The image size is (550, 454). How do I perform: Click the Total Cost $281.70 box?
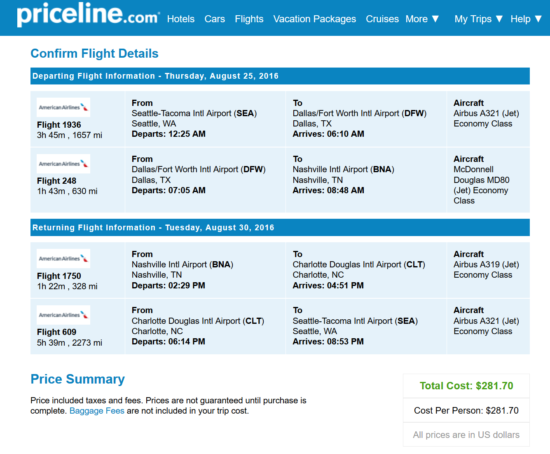(x=466, y=386)
